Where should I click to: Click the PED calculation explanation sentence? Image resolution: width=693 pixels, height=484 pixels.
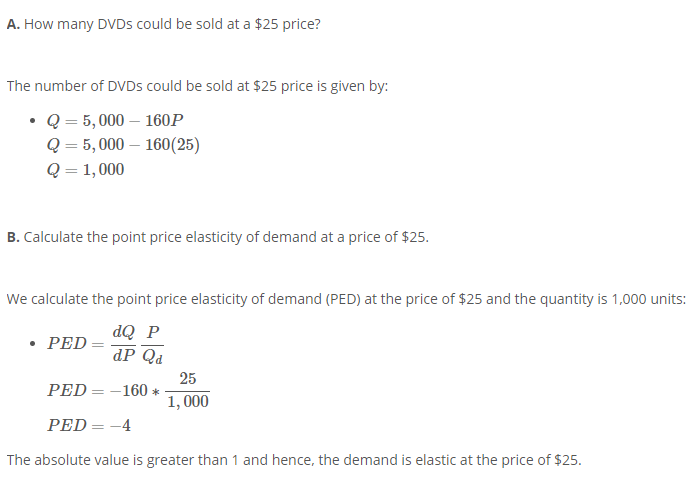tap(346, 299)
